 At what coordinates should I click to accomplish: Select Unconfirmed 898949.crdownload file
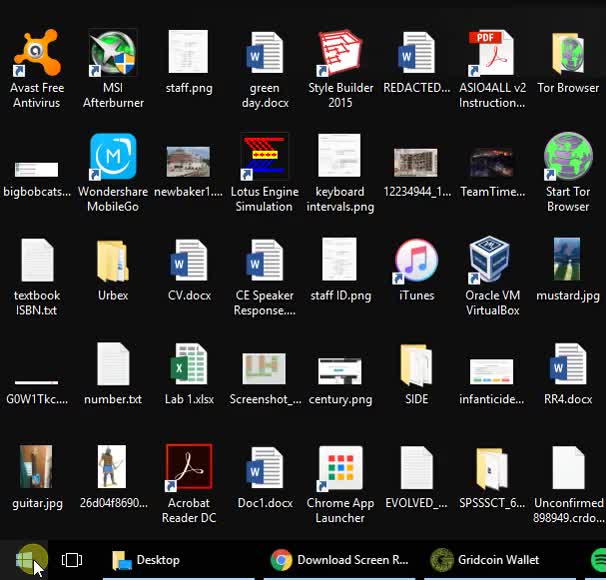coord(568,468)
